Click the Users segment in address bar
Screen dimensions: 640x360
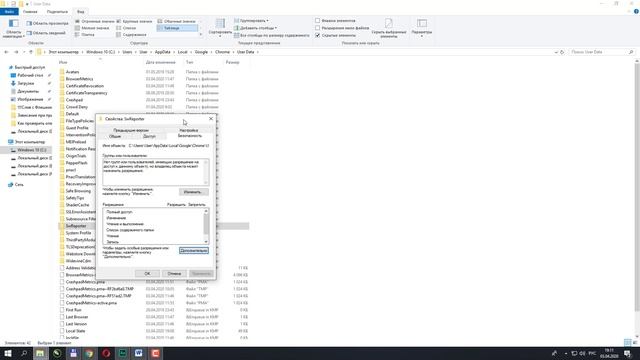127,52
